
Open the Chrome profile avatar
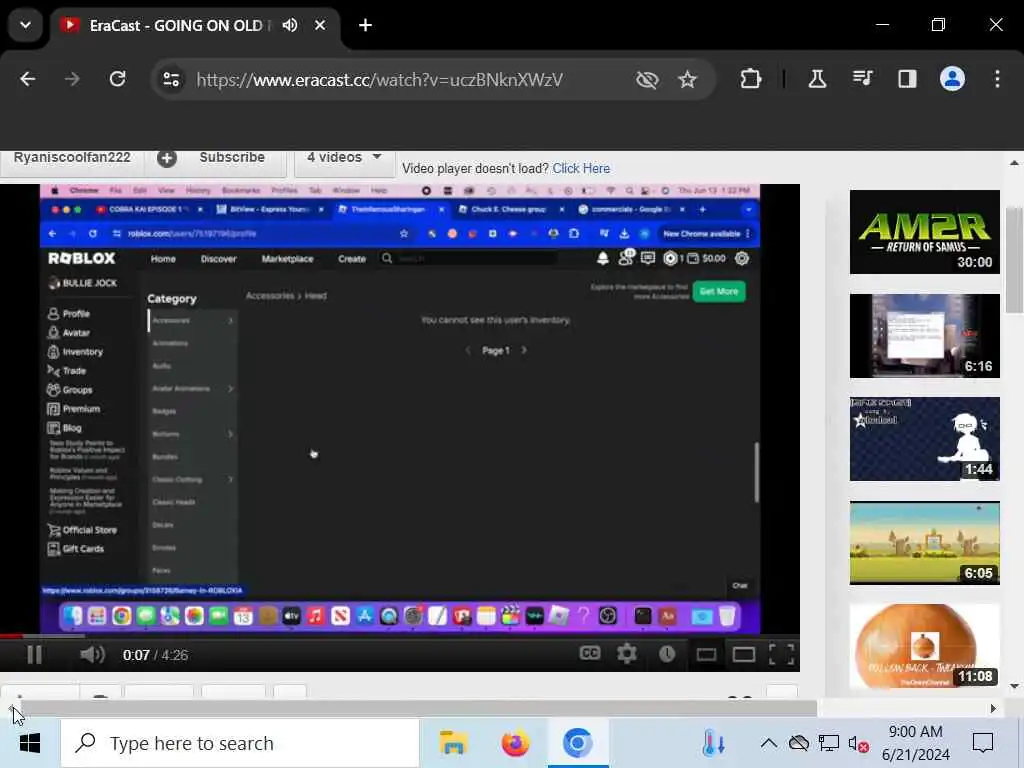952,79
